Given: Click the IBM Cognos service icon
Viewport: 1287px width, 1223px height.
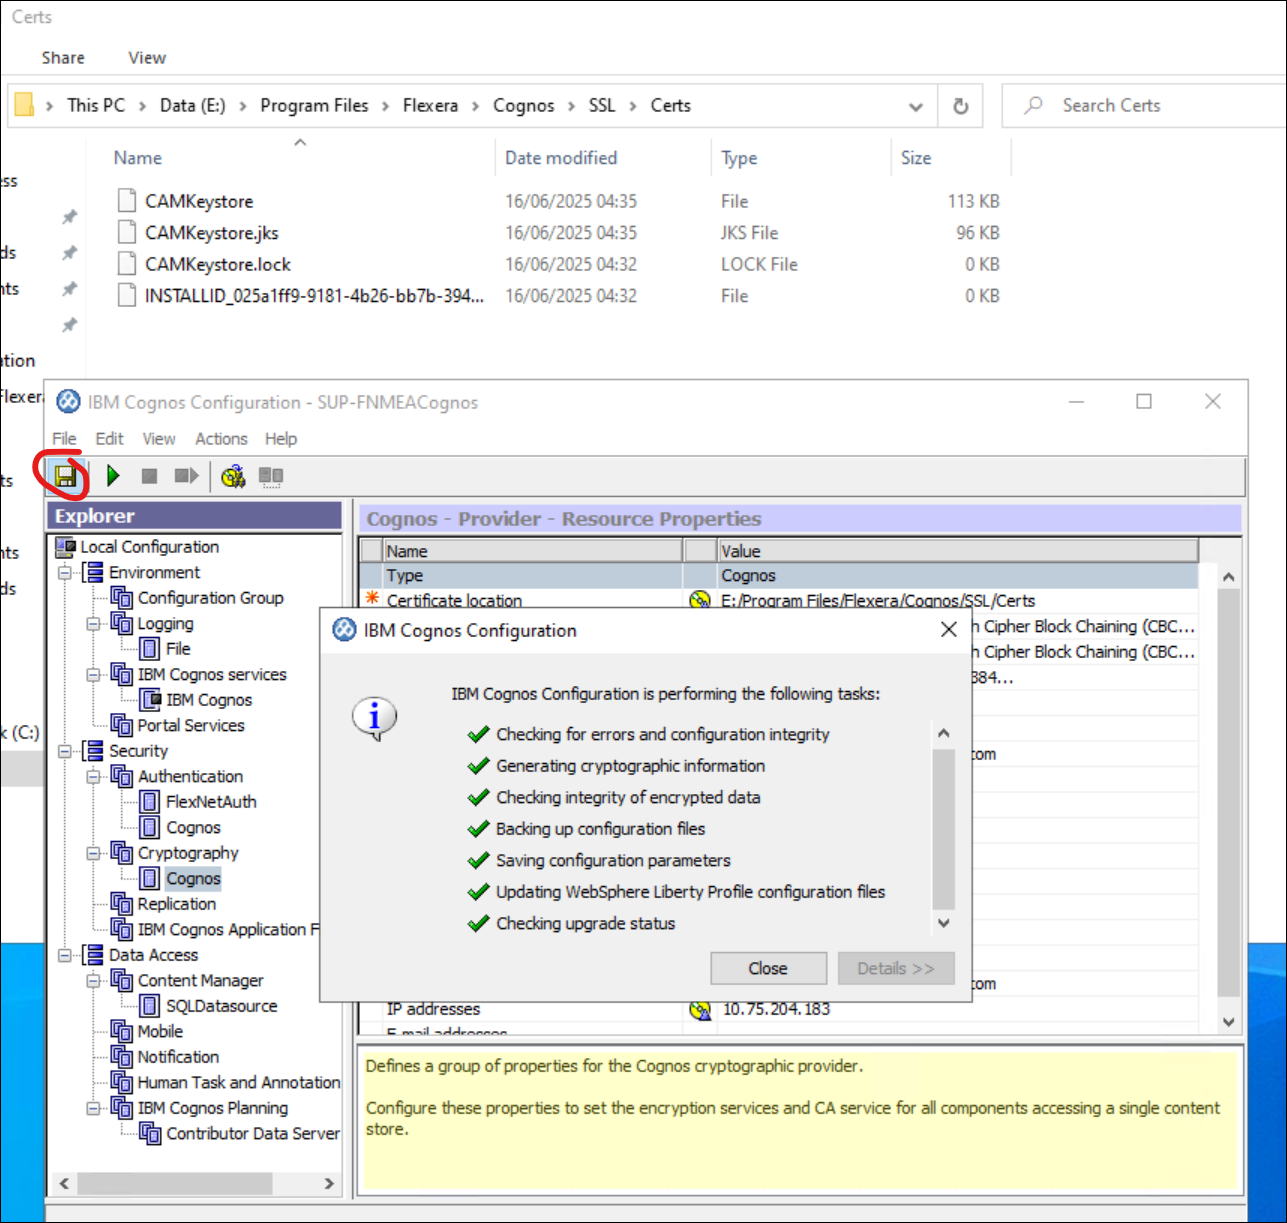Looking at the screenshot, I should coord(151,700).
